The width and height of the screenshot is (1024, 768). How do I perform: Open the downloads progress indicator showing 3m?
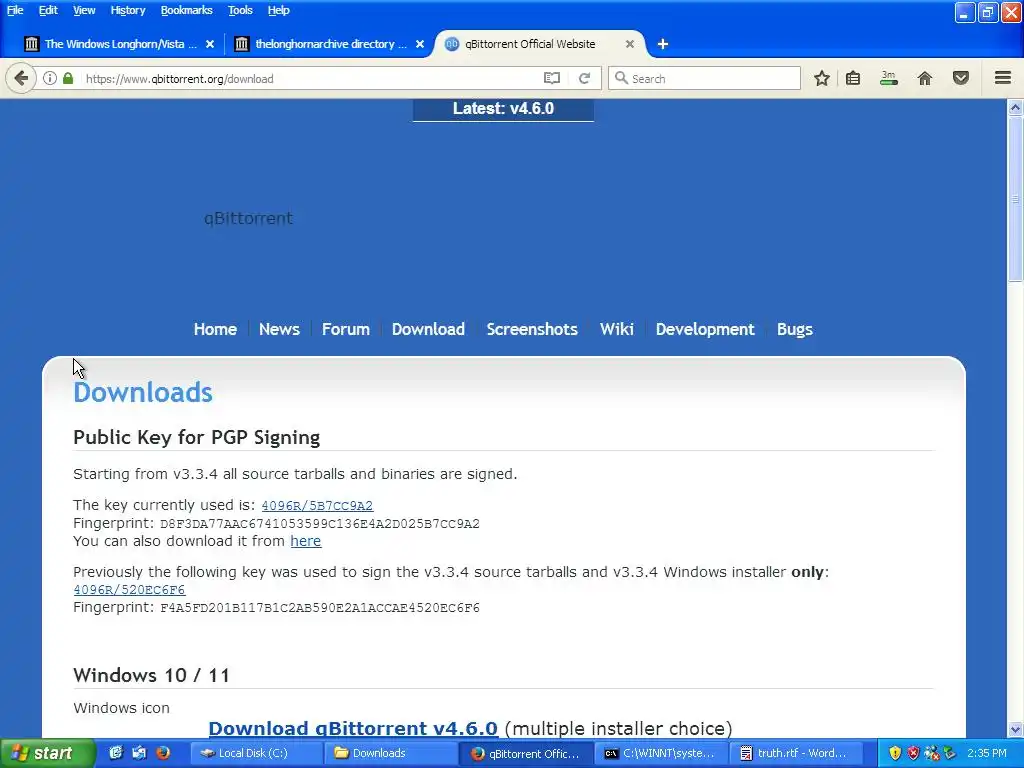click(x=888, y=78)
